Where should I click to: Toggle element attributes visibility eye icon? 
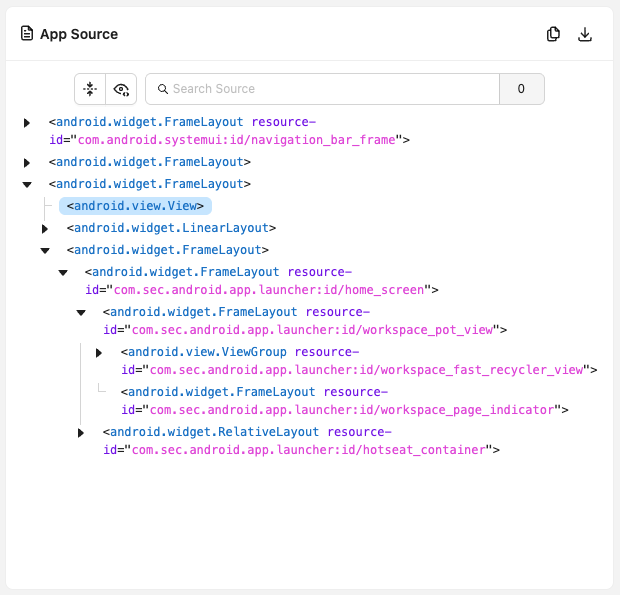(x=121, y=89)
